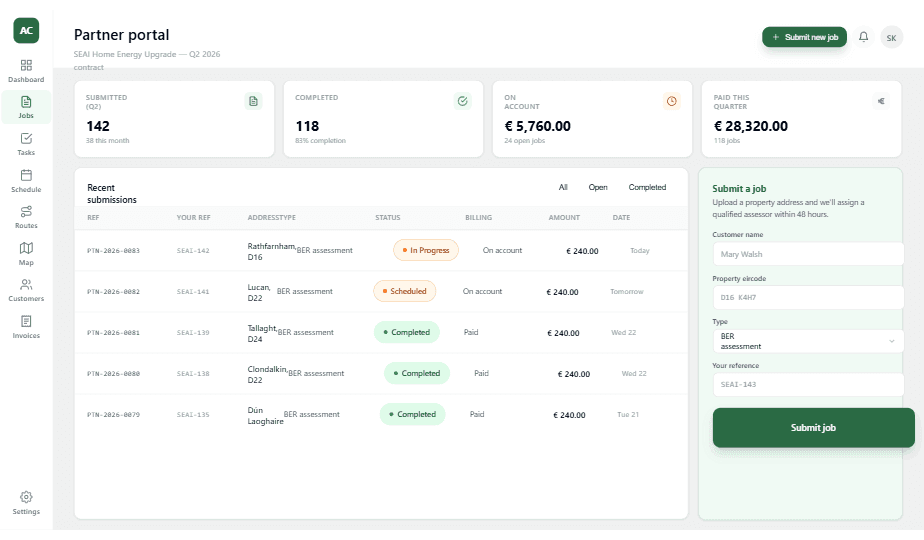Viewport: 924px width, 540px height.
Task: Click the 118 completed count
Action: tap(307, 126)
